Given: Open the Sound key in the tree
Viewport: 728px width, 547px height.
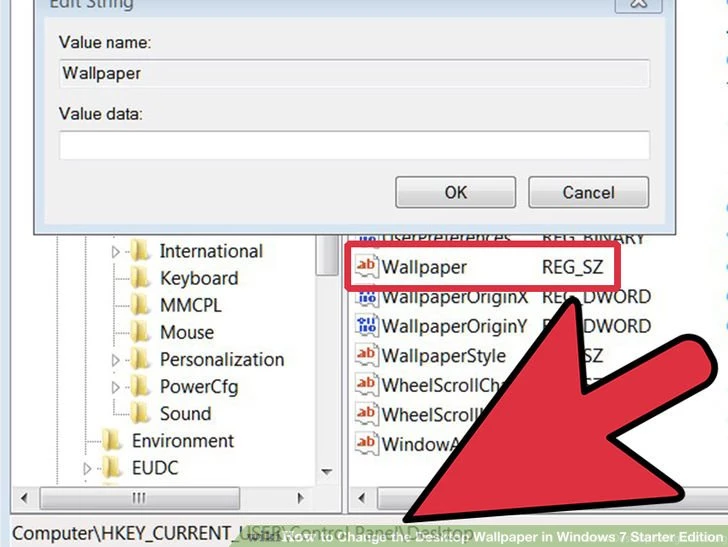Looking at the screenshot, I should click(x=186, y=414).
